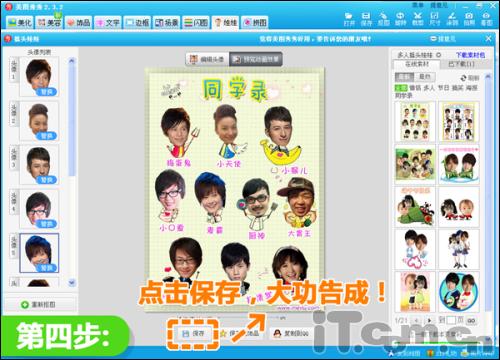Select the blue-haired avatar thumbnail in list

tap(39, 253)
